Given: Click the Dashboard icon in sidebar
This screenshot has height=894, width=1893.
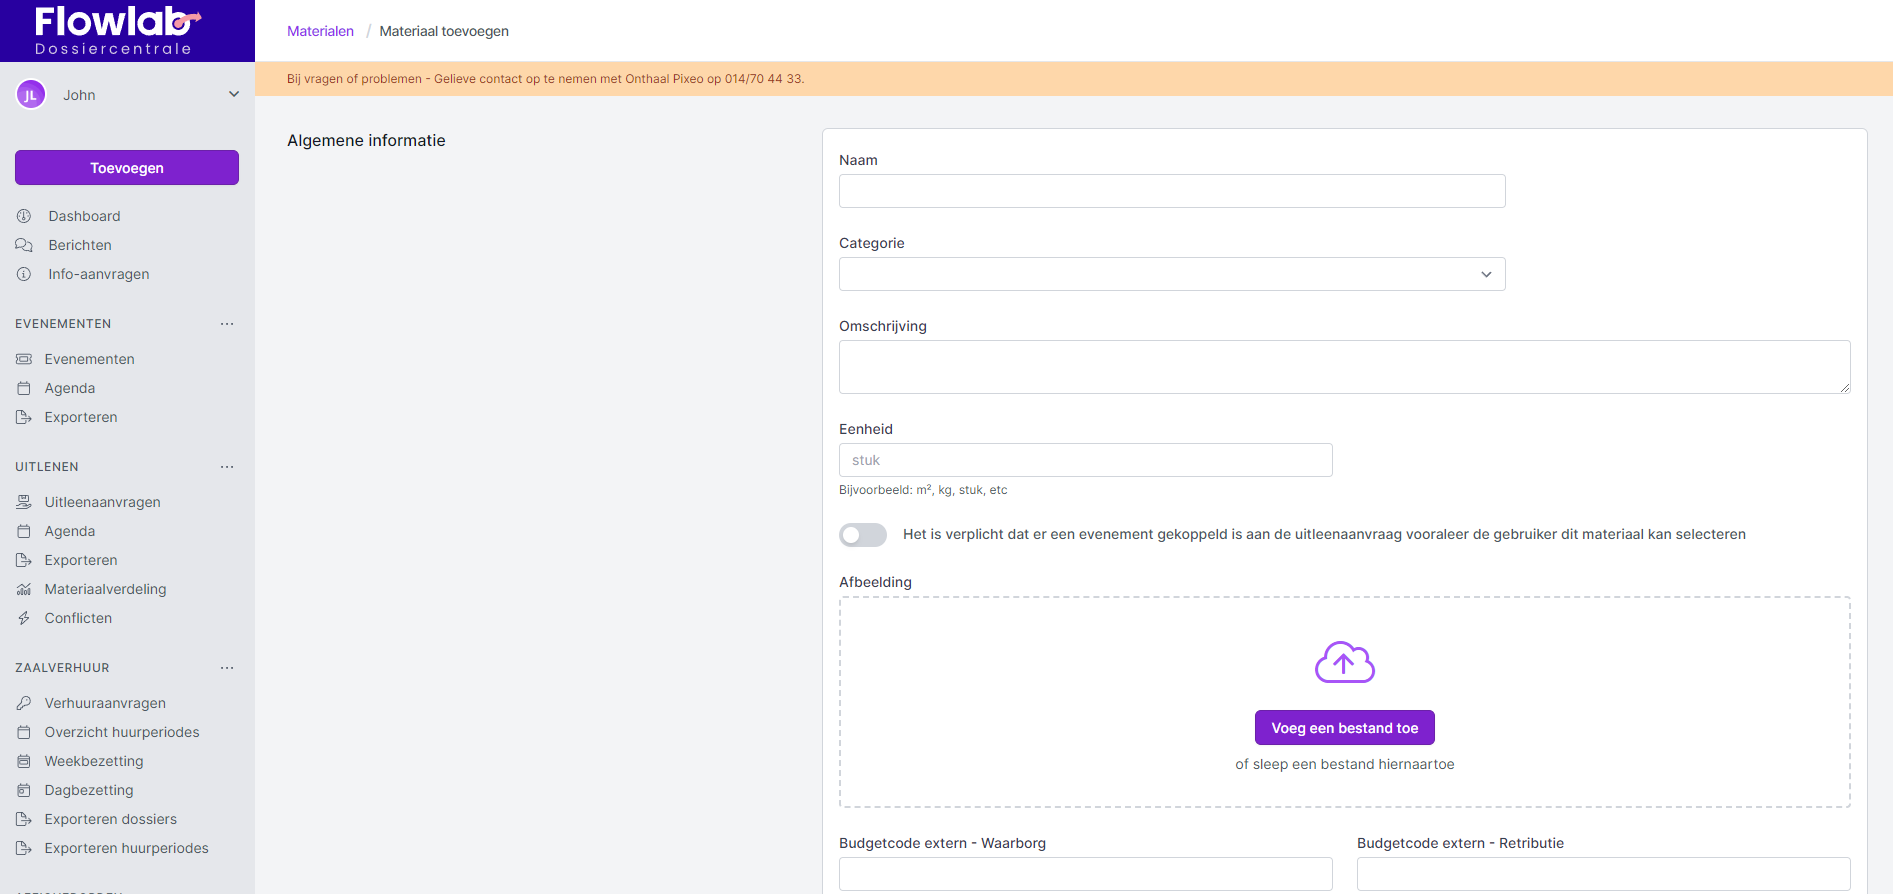Looking at the screenshot, I should (24, 216).
